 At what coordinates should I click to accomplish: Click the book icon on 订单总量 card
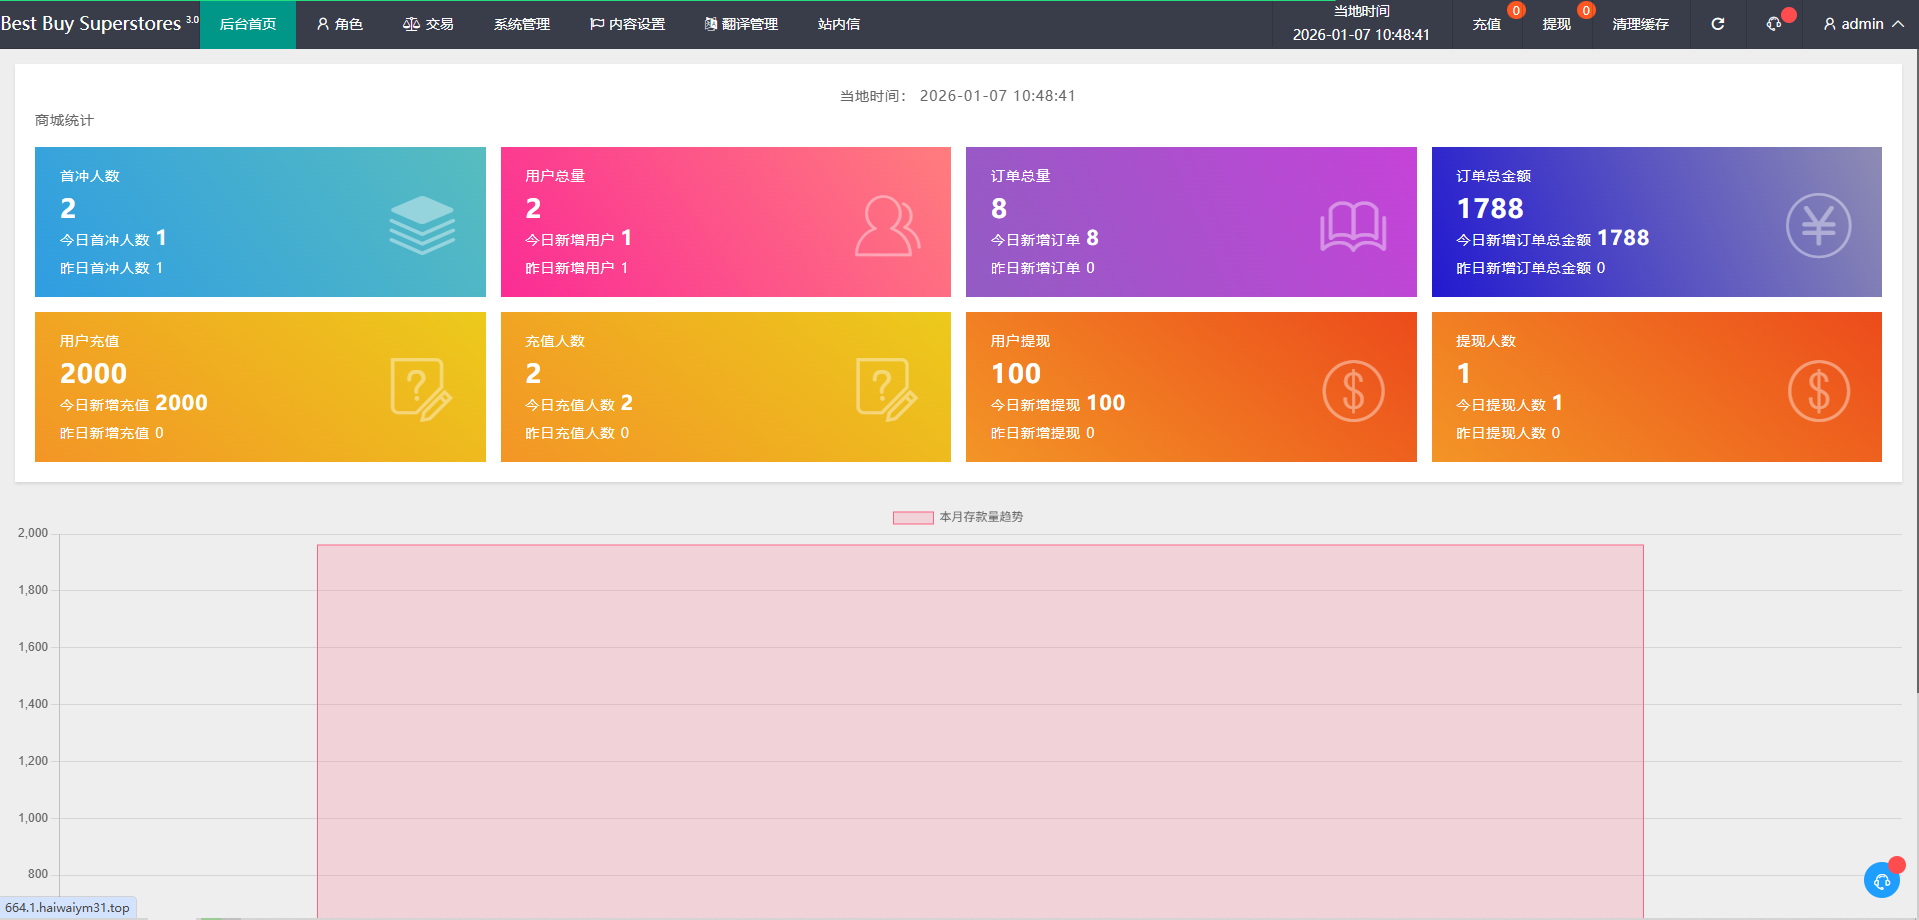1352,226
